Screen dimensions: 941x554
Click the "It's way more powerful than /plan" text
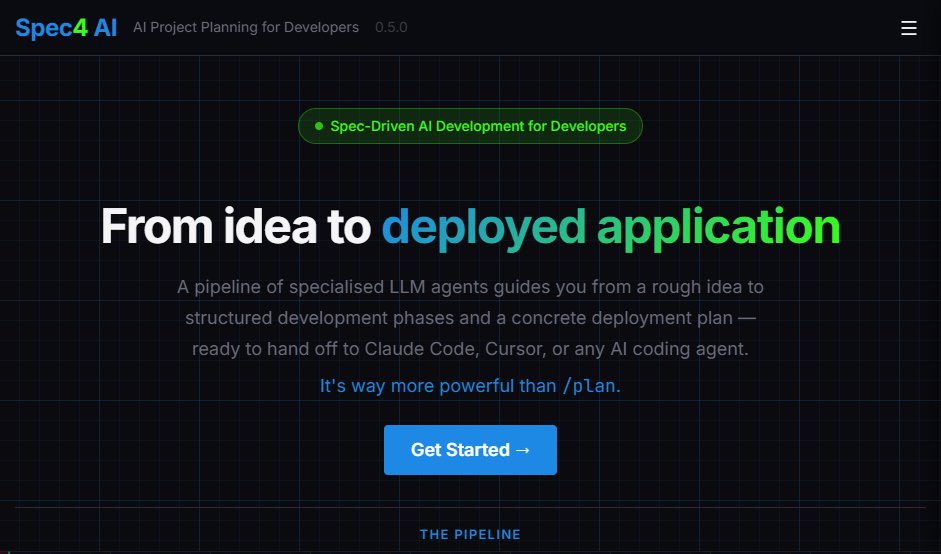(x=470, y=385)
